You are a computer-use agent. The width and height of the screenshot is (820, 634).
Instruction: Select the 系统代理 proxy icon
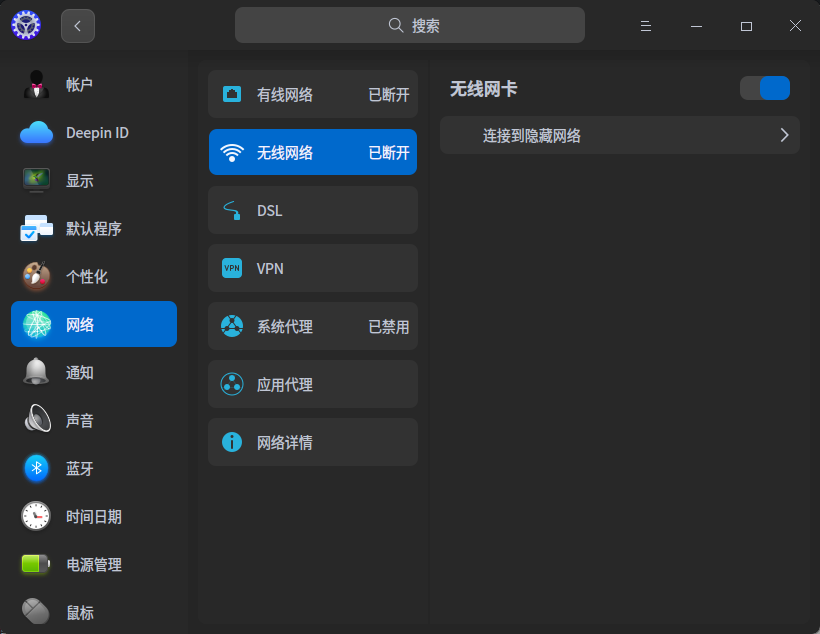click(x=231, y=326)
